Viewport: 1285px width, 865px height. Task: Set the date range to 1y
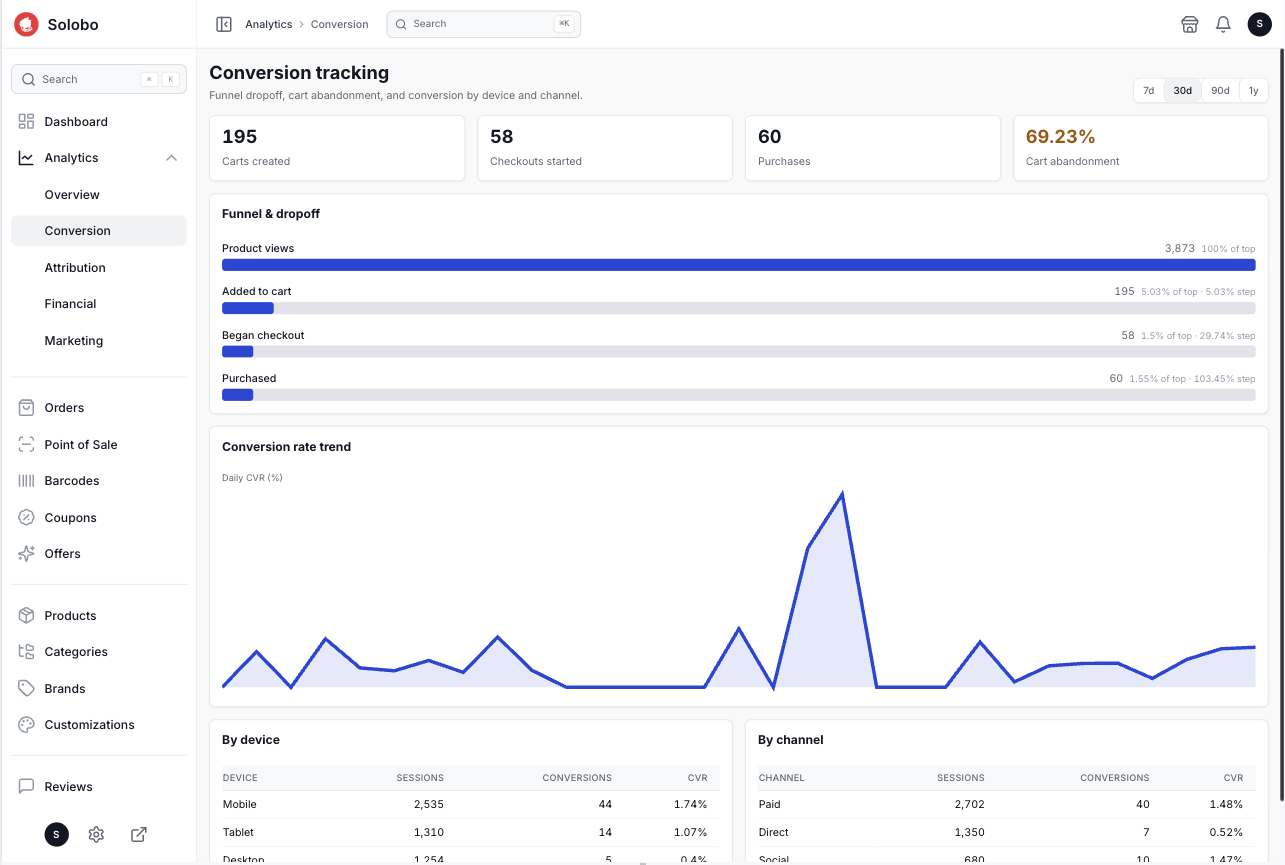click(x=1254, y=91)
